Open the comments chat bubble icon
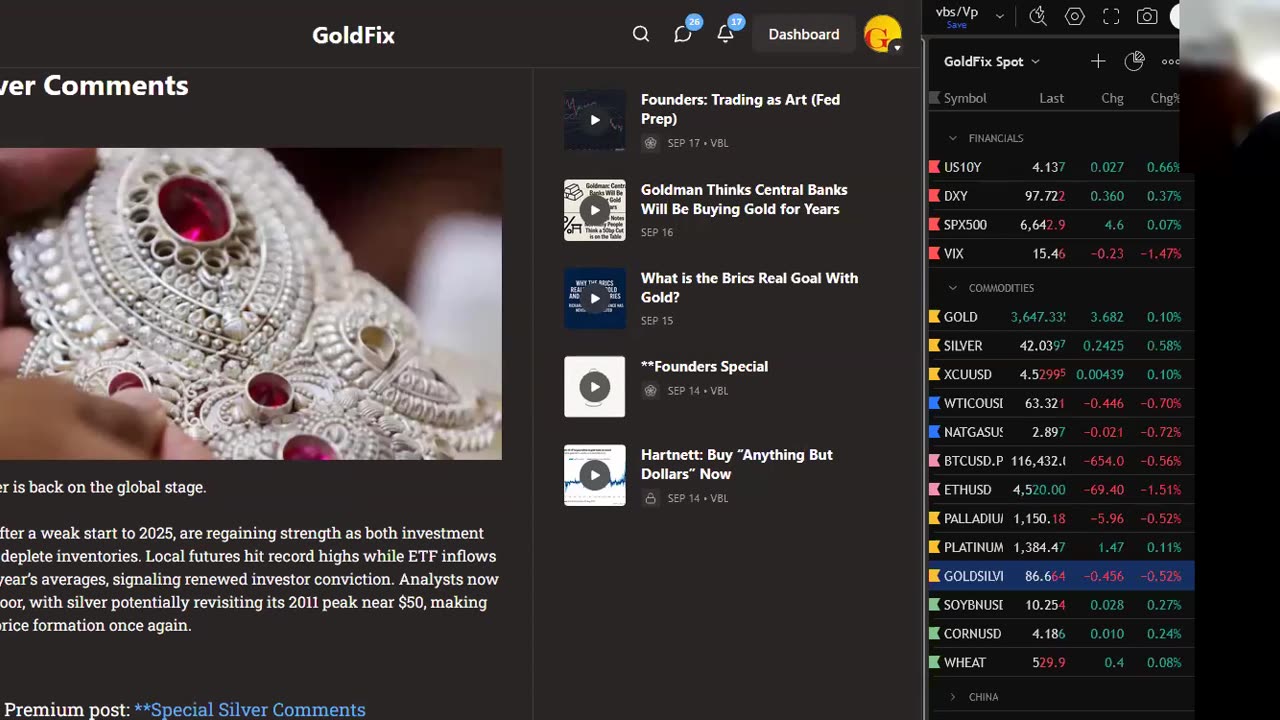The image size is (1280, 720). coord(683,35)
